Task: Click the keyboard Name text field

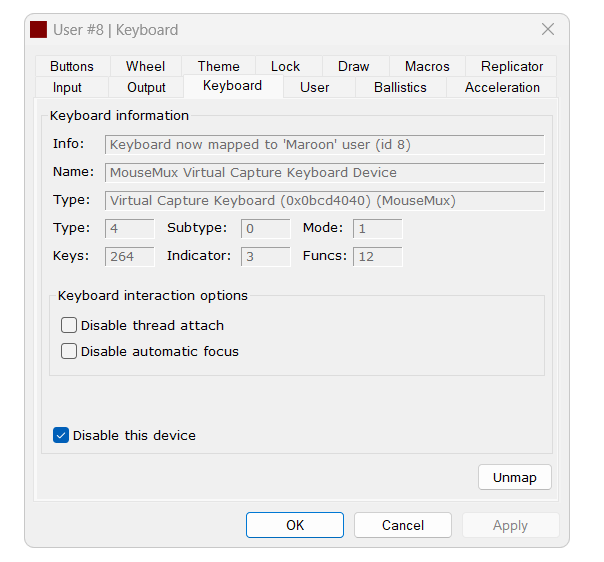Action: click(x=325, y=172)
